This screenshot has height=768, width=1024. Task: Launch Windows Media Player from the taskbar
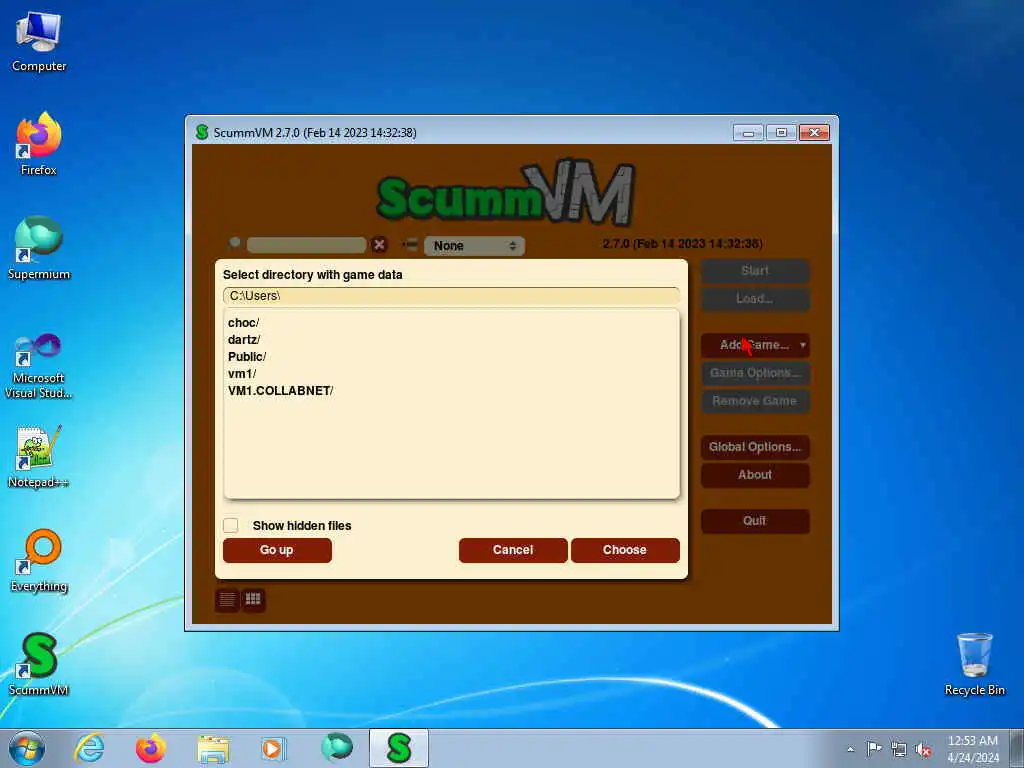pos(274,748)
